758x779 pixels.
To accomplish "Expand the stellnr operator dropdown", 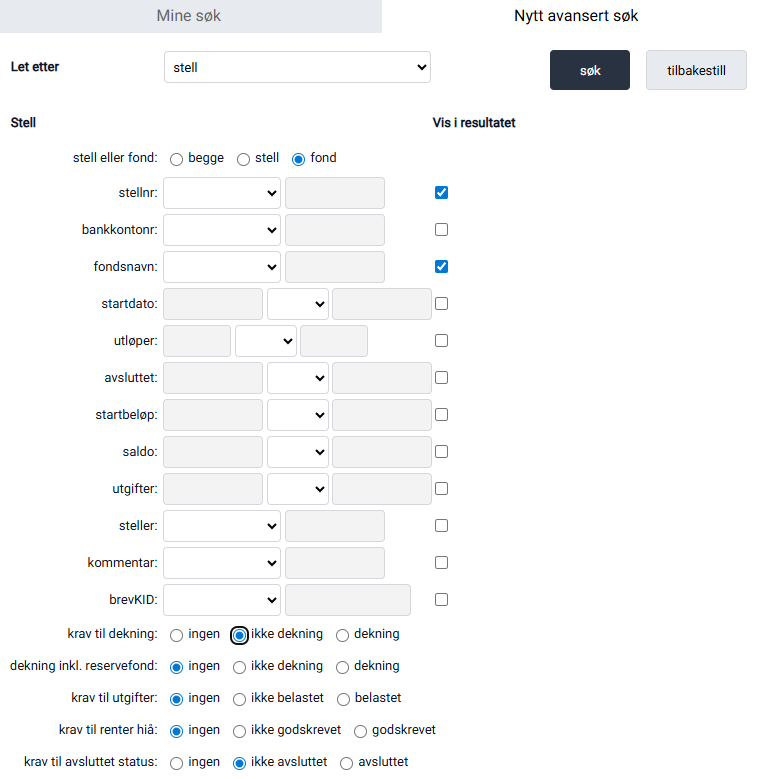I will [x=222, y=193].
